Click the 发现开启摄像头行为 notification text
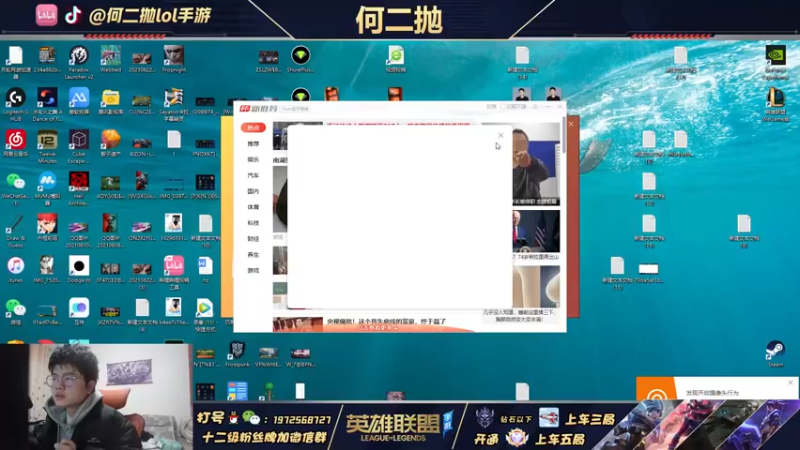 pos(712,393)
